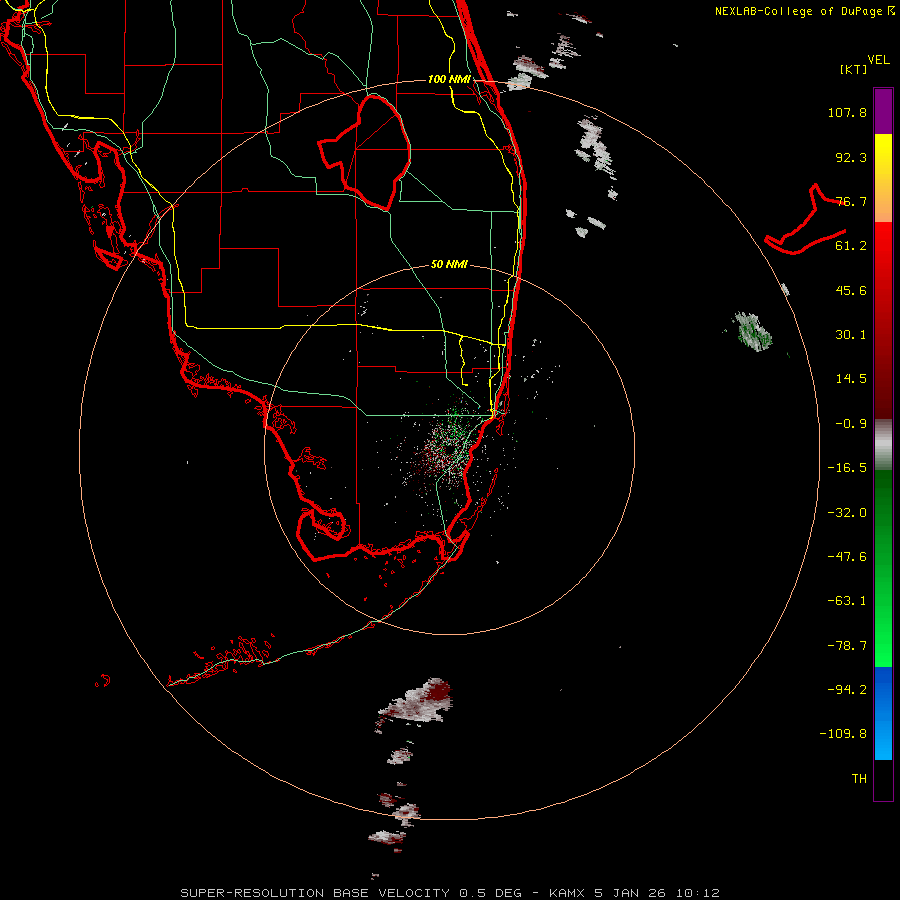Click the [KT] units label

pos(853,69)
